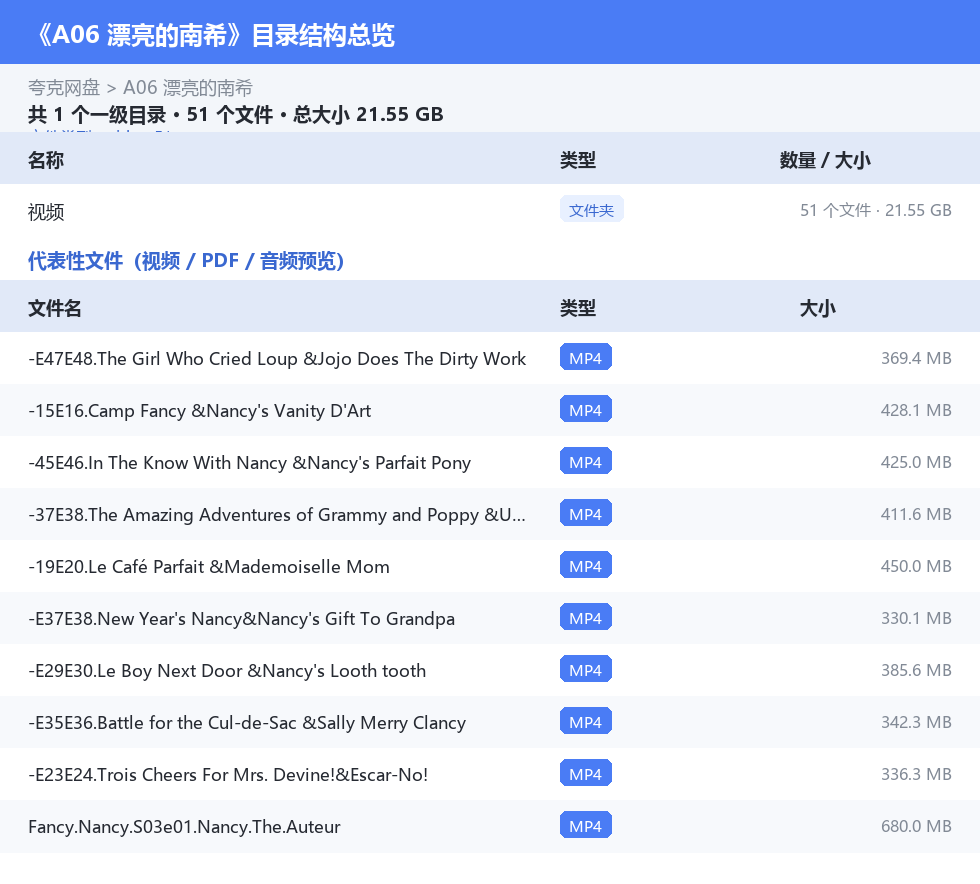Click the 名称 column header
Image resolution: width=980 pixels, height=884 pixels.
(46, 160)
